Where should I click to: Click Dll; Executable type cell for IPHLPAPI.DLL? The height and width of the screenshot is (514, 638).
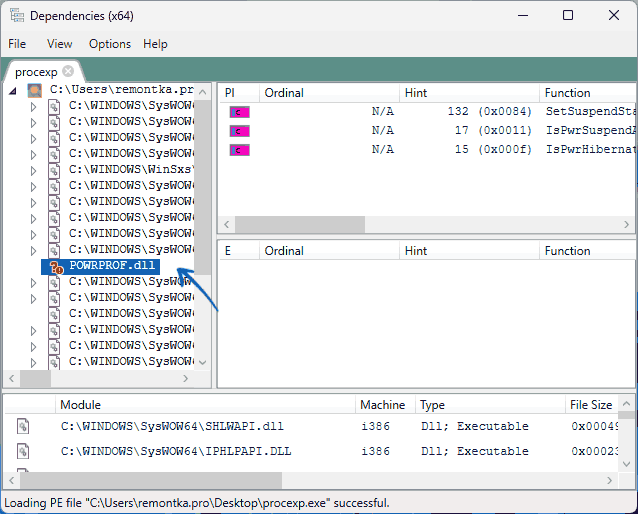(474, 451)
